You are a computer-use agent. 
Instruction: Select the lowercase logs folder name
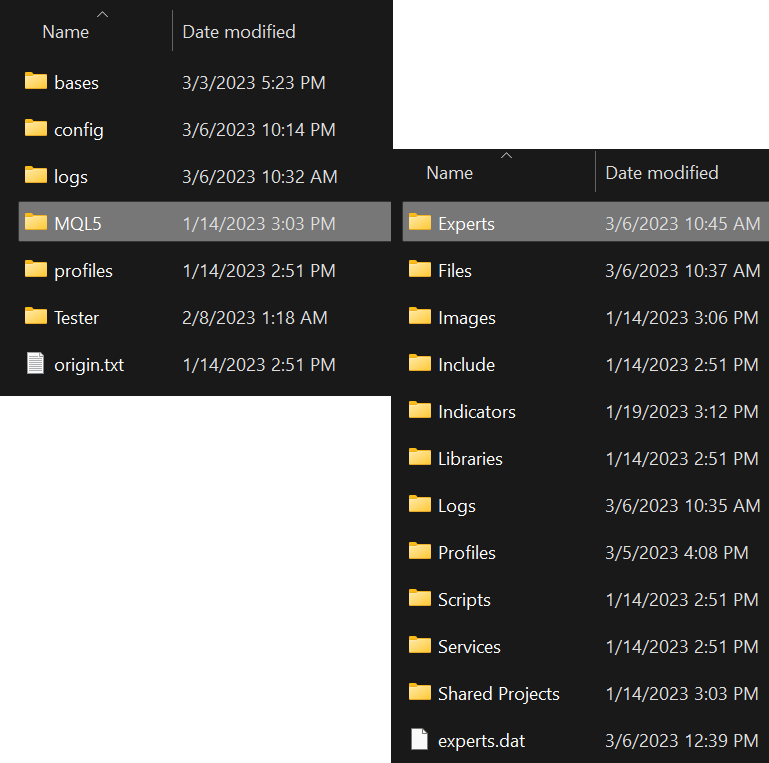click(71, 177)
